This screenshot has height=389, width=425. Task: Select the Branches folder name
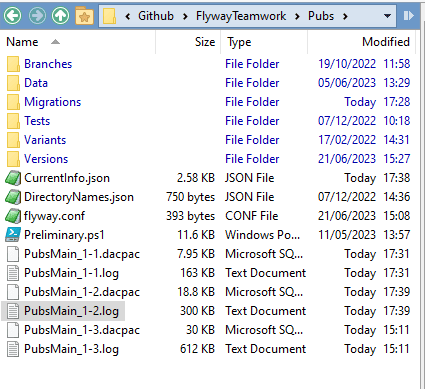(x=48, y=64)
